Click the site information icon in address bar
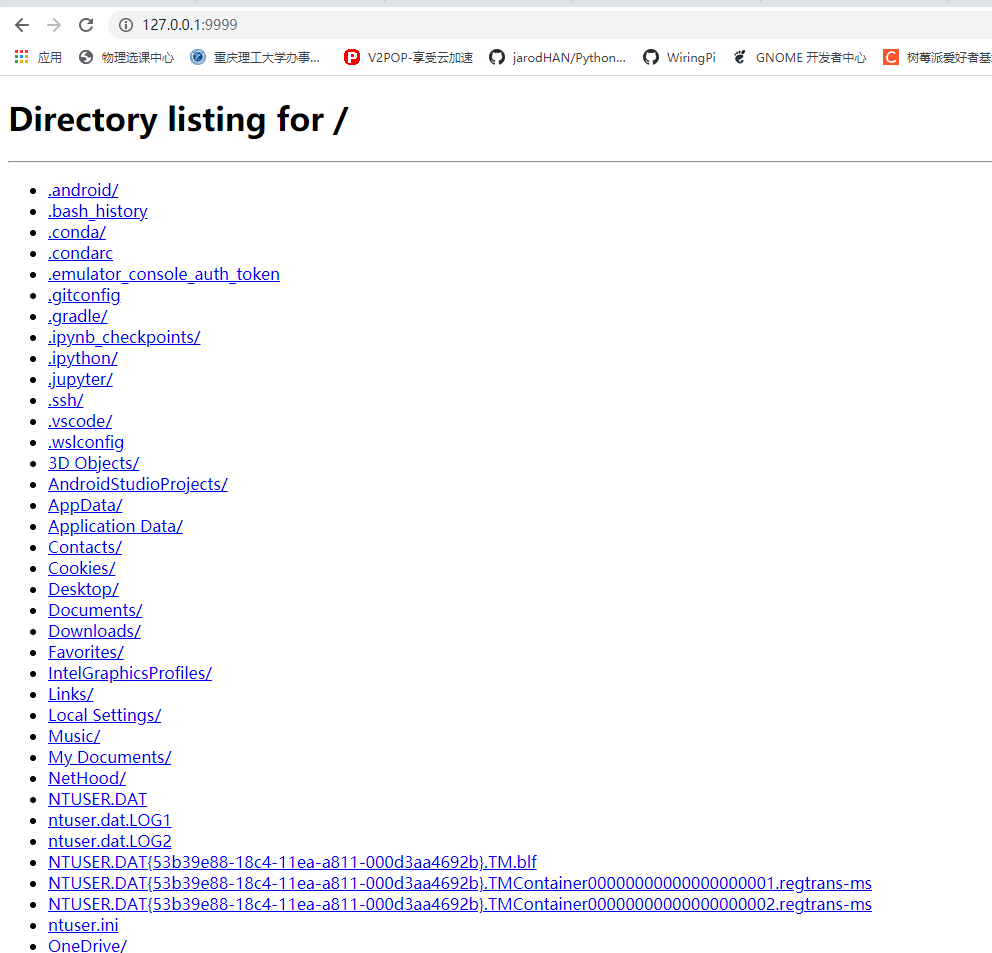Image resolution: width=992 pixels, height=953 pixels. tap(126, 25)
